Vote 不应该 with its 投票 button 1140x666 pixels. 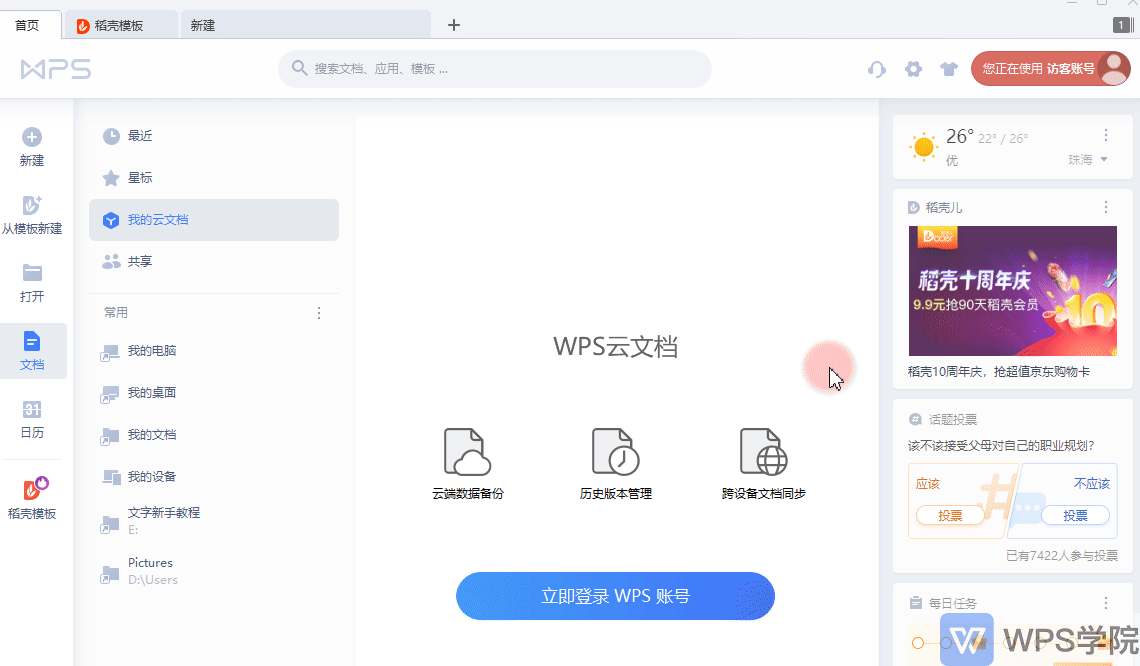pyautogui.click(x=1075, y=515)
